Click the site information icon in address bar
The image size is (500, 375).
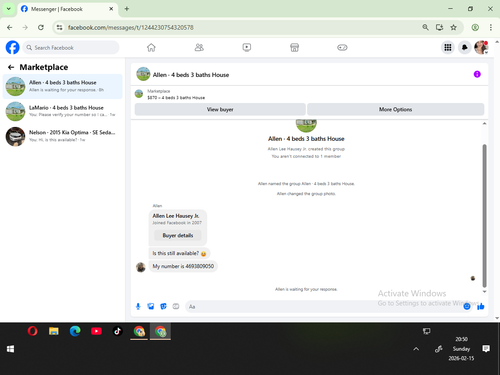(x=59, y=27)
